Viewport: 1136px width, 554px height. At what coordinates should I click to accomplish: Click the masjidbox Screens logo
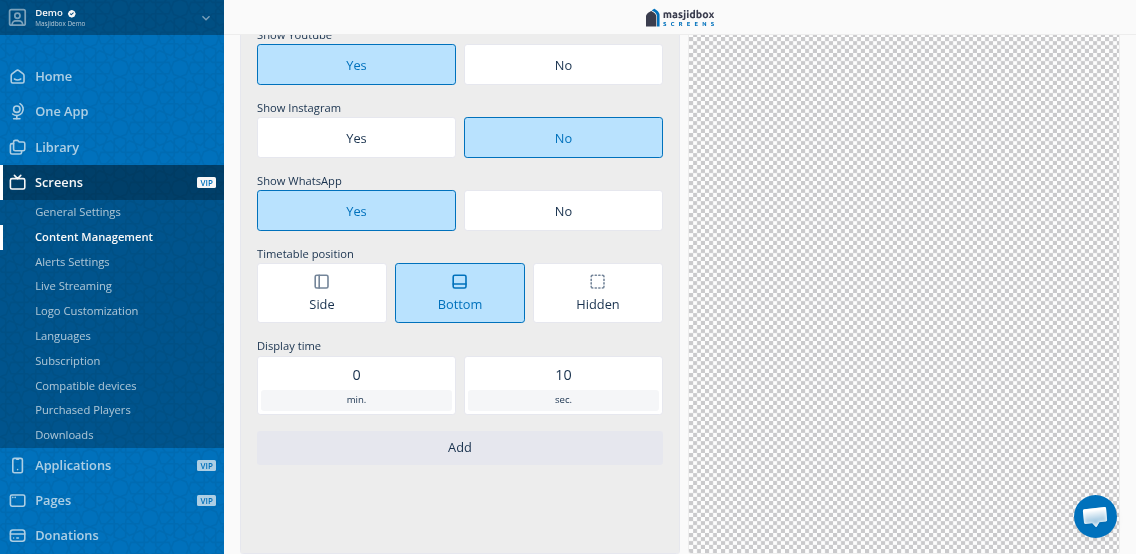(680, 17)
